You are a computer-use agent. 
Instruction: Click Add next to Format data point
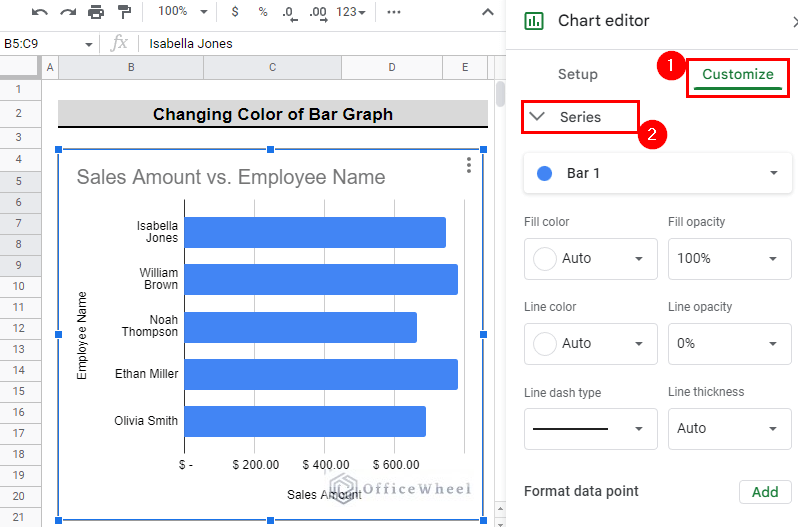tap(765, 492)
